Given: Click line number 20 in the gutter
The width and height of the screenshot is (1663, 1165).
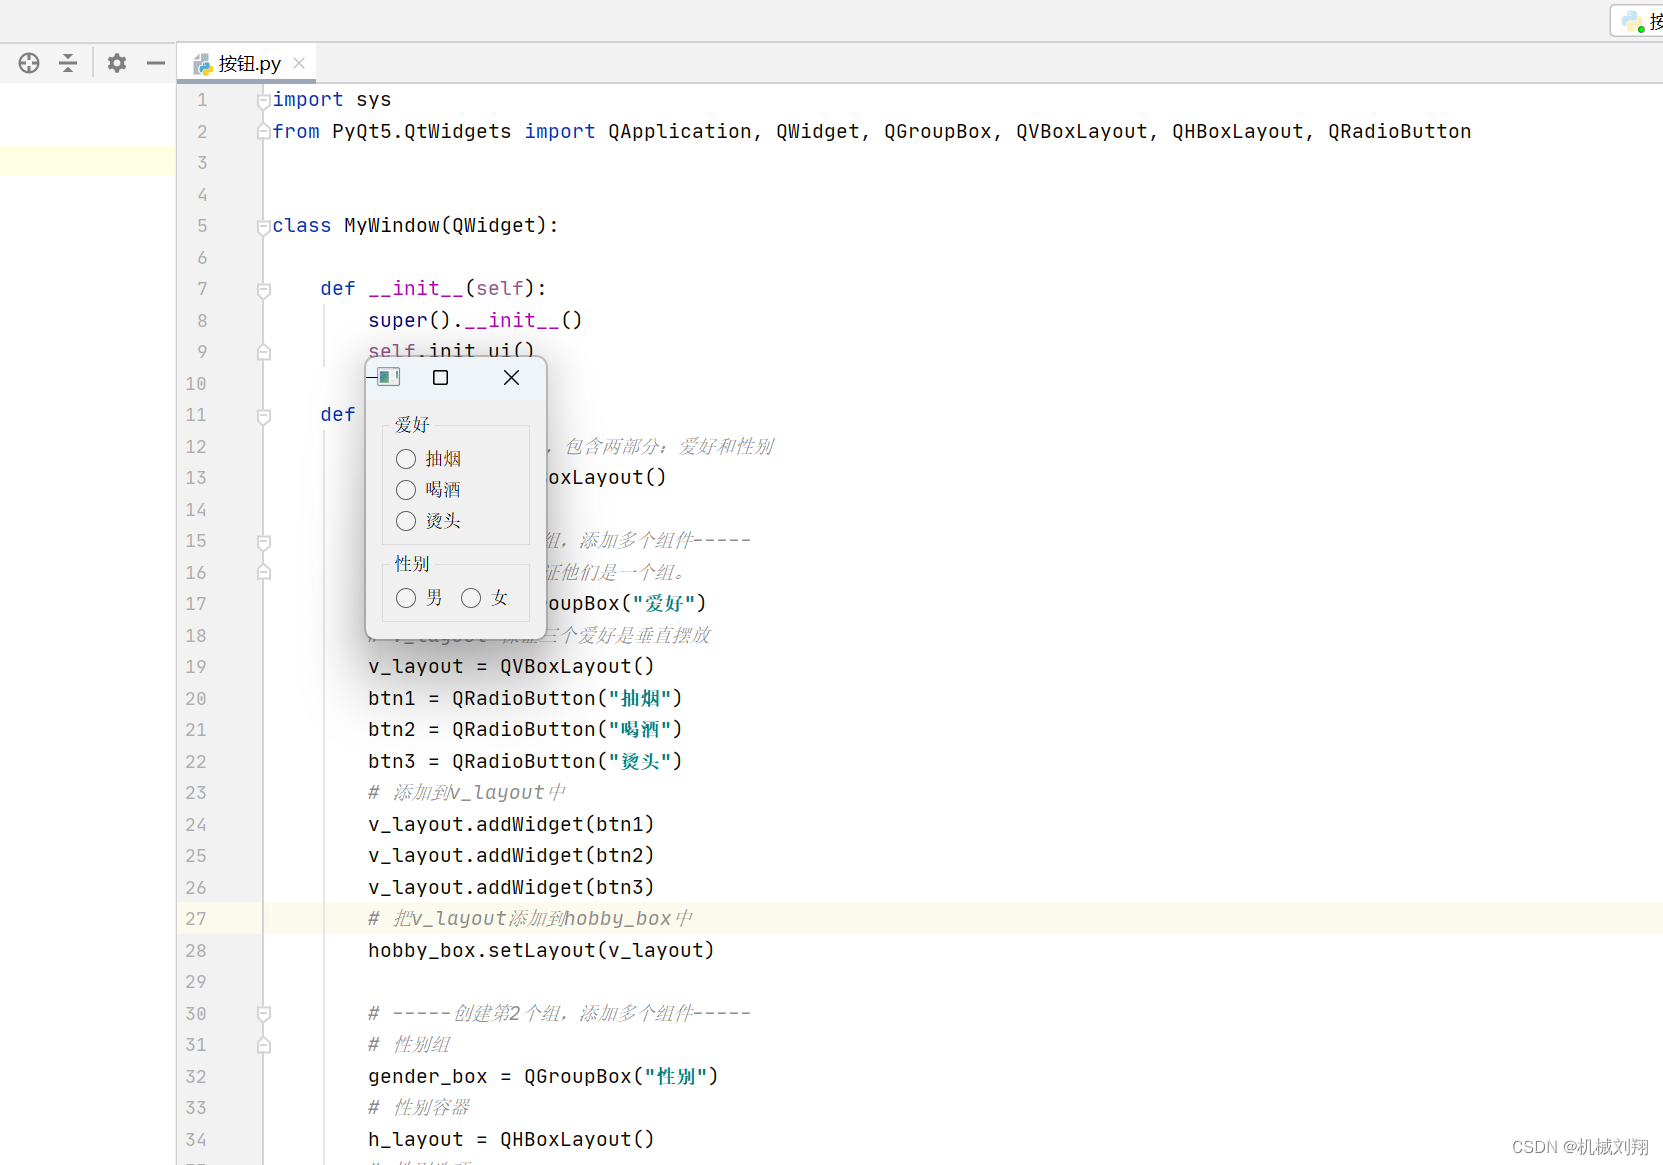Looking at the screenshot, I should 196,698.
